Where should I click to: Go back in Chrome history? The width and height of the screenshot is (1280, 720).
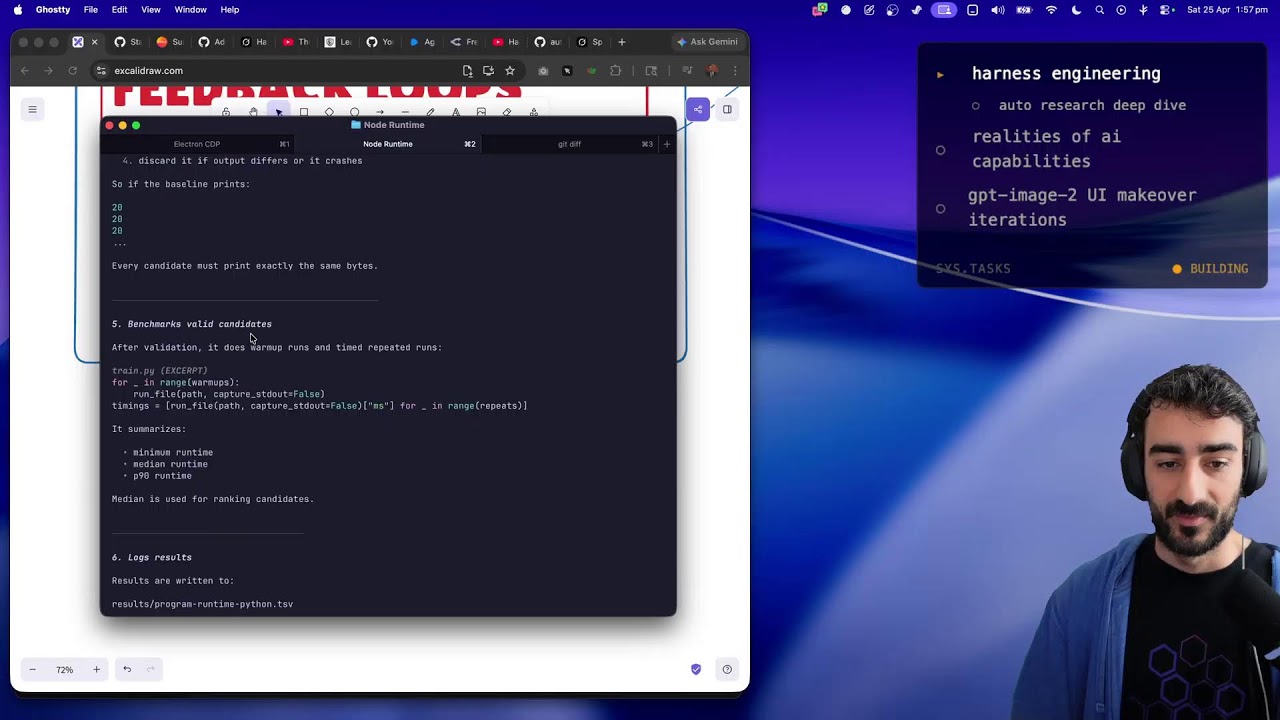pyautogui.click(x=25, y=71)
